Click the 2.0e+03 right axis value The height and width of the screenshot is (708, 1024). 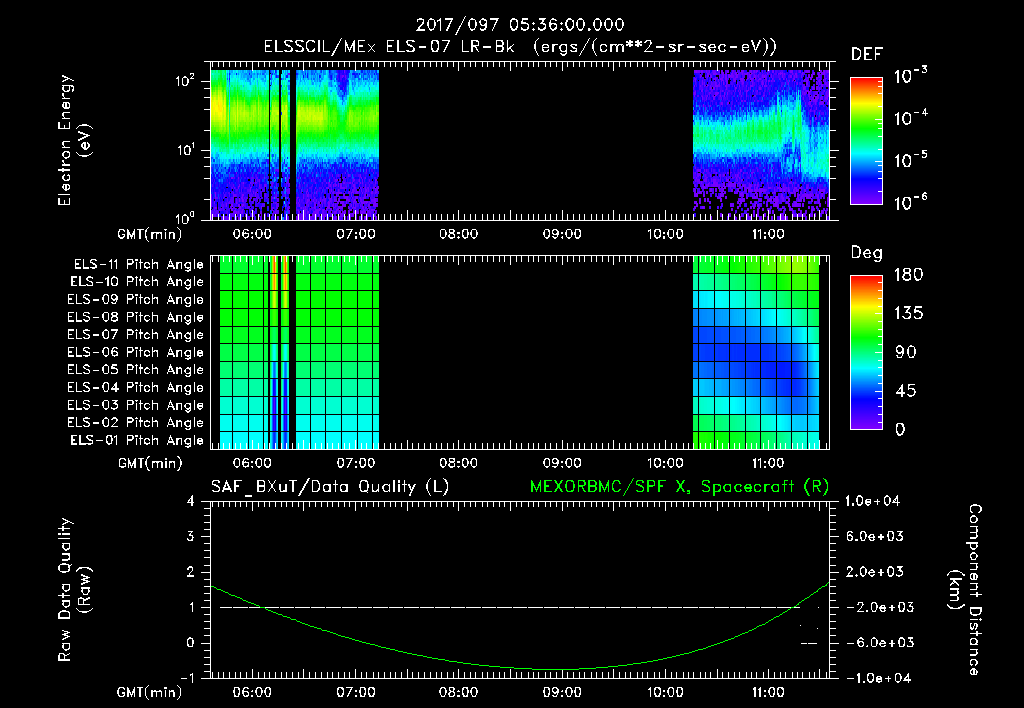pos(873,571)
